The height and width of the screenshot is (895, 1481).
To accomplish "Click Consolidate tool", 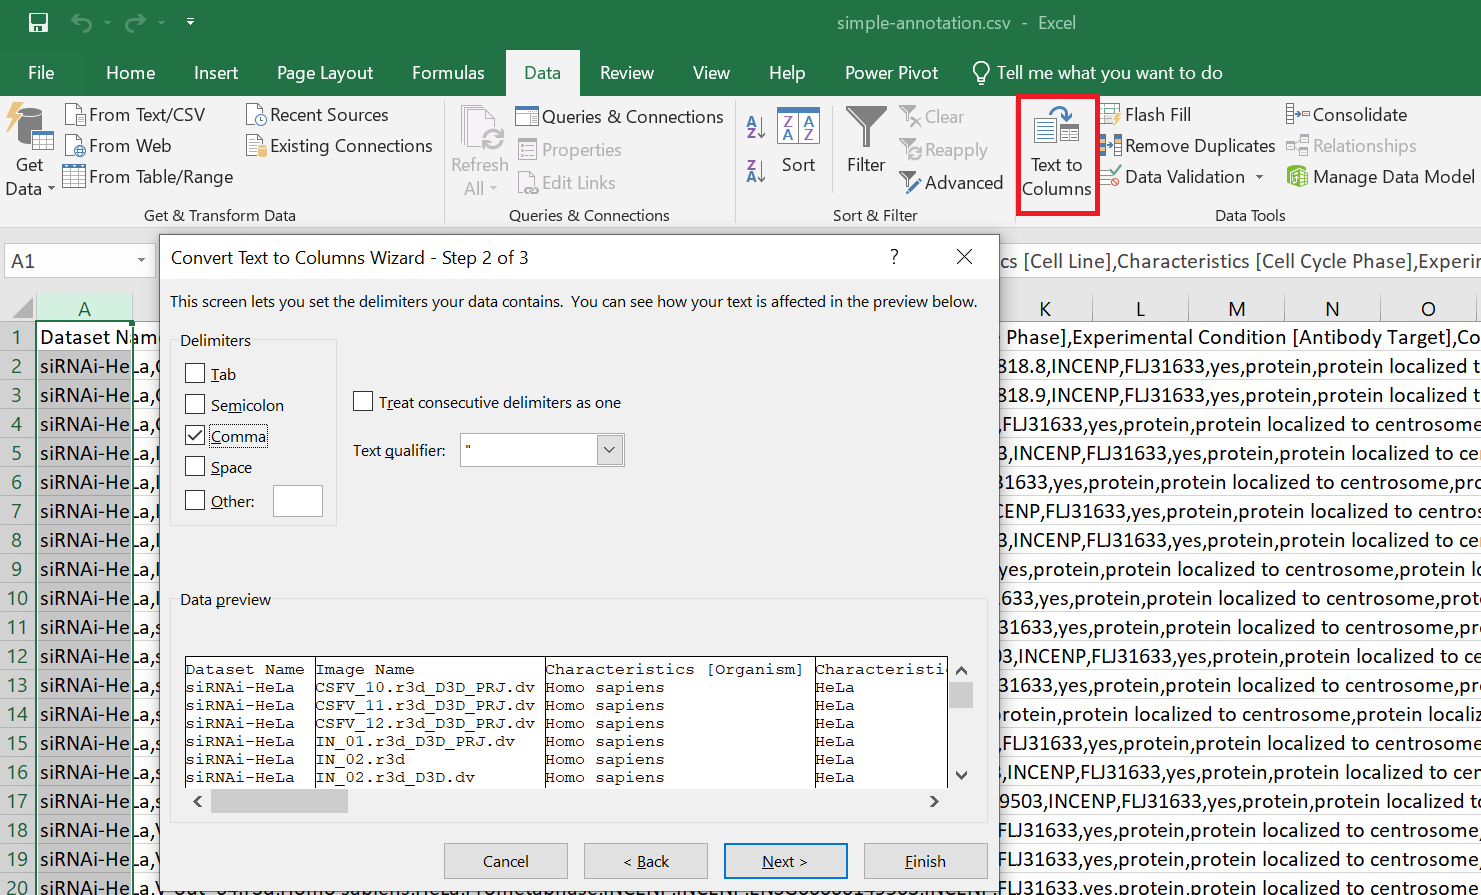I will [x=1347, y=115].
